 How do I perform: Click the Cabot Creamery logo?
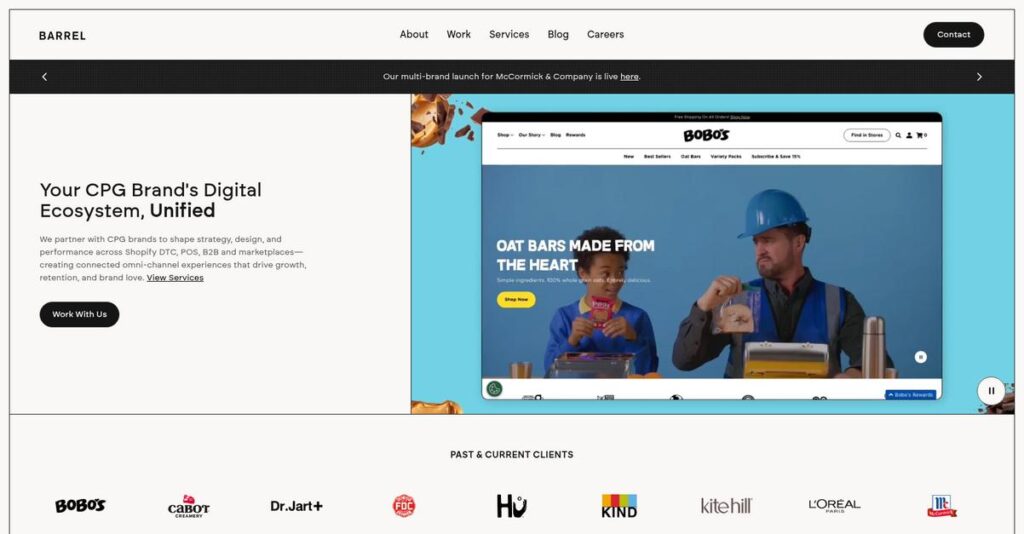(x=189, y=506)
